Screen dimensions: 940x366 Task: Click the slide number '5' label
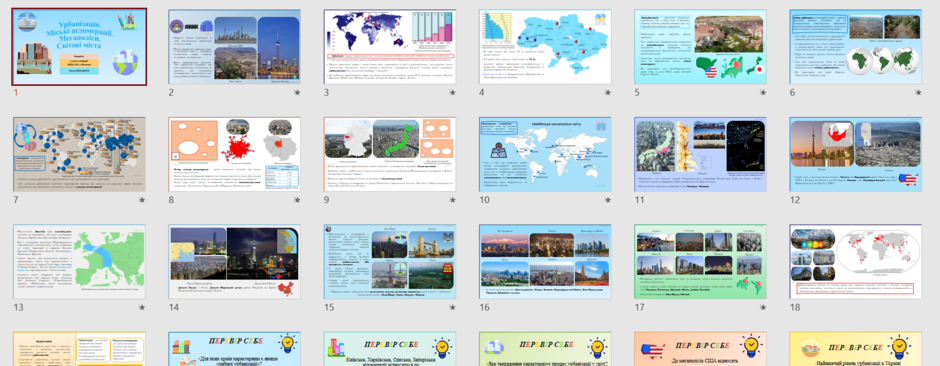[x=637, y=92]
